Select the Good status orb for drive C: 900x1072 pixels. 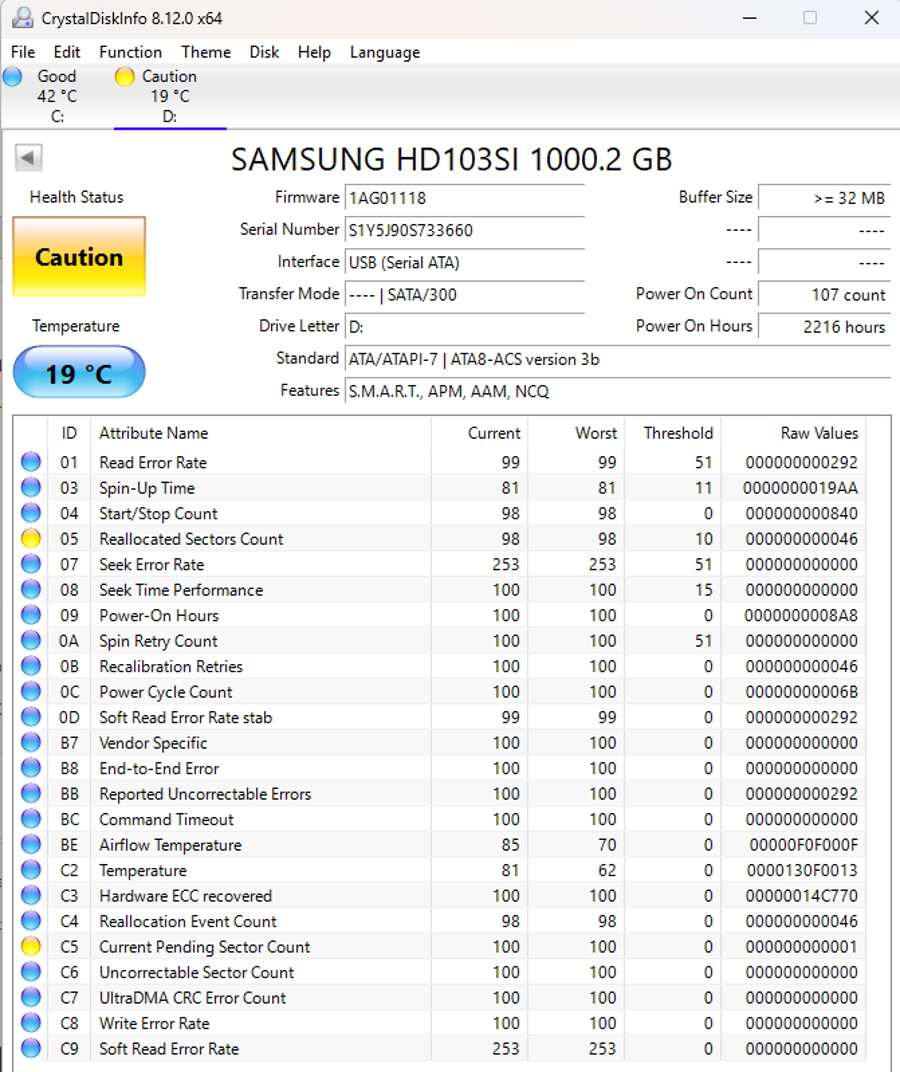[13, 77]
